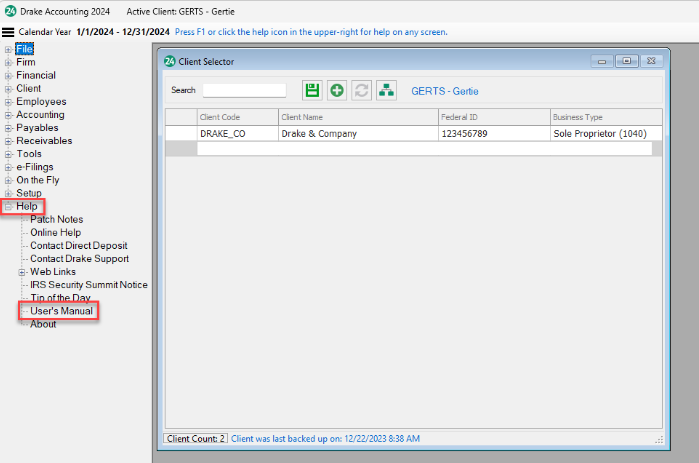Click the hamburger menu icon beside Calendar Year
The image size is (699, 463).
[8, 32]
